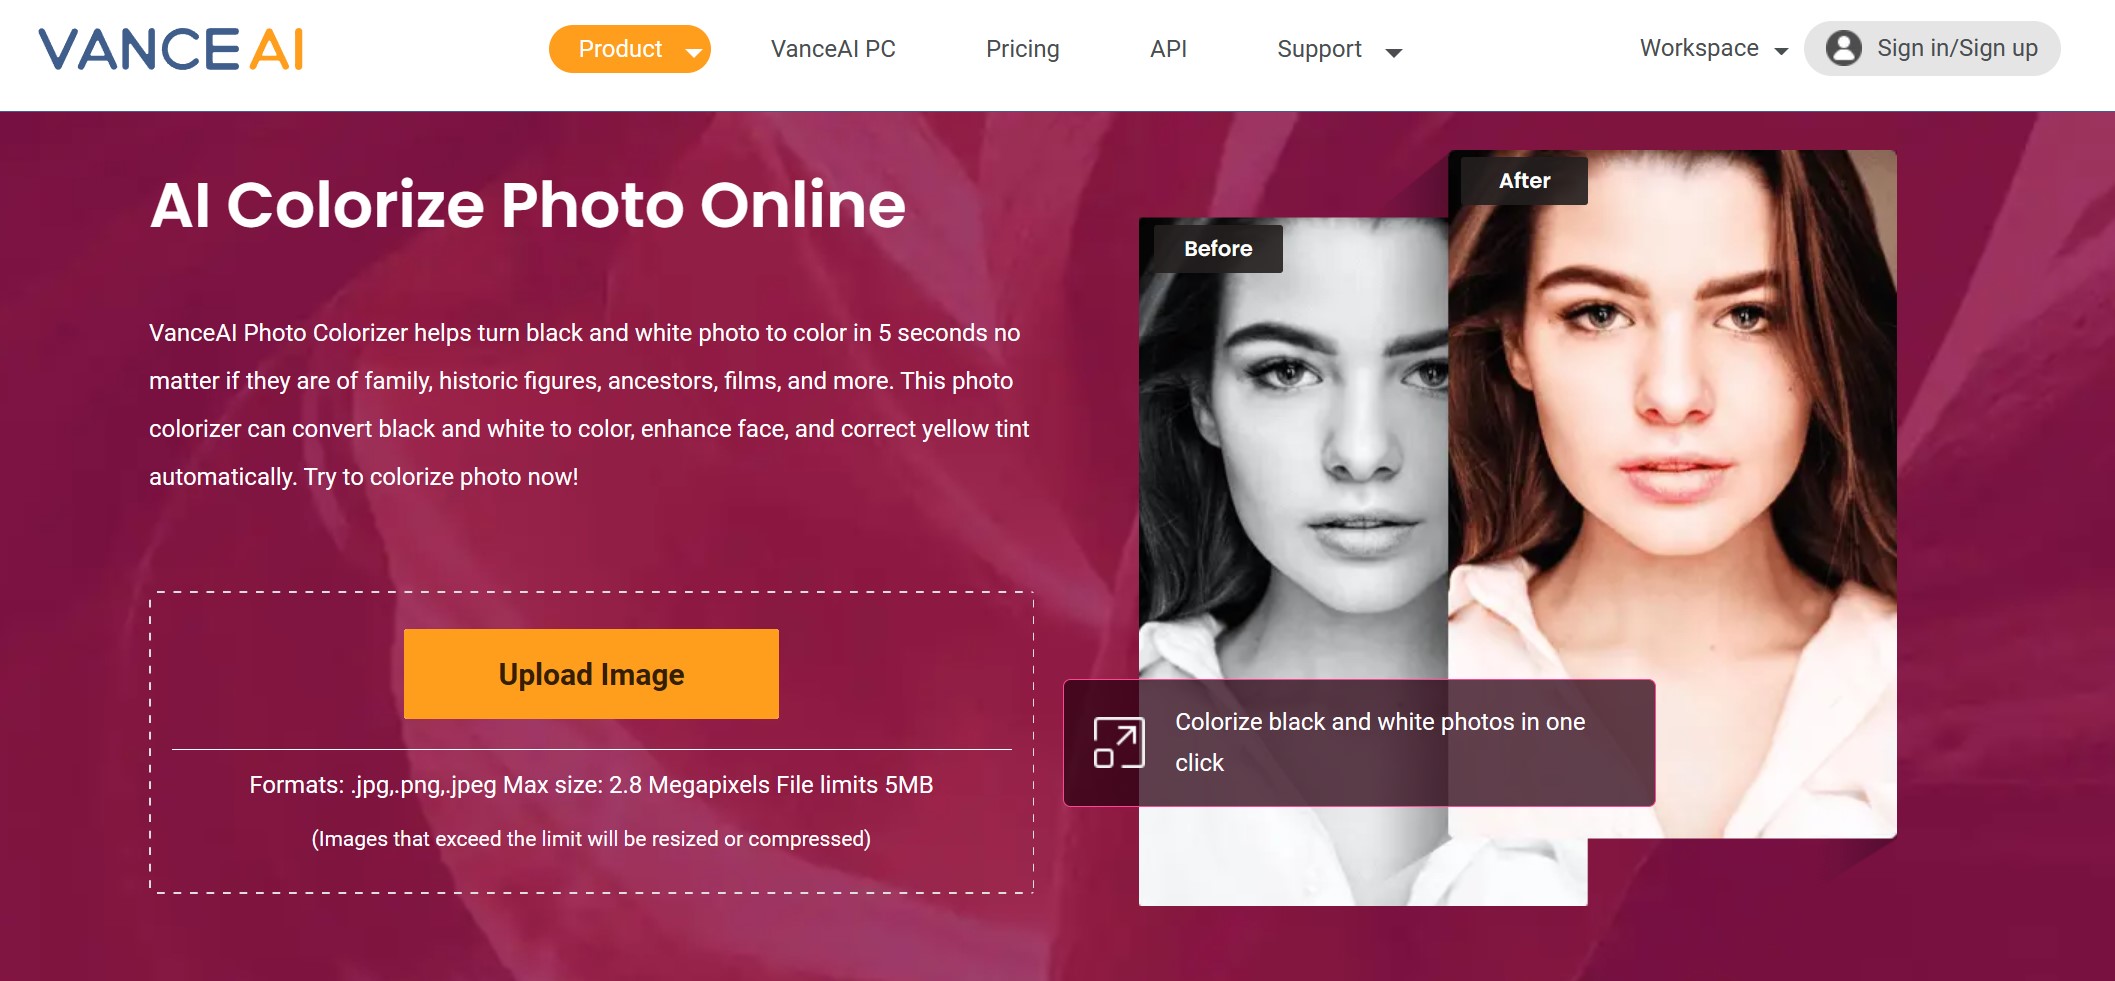Open the API page
This screenshot has width=2115, height=981.
click(1168, 49)
